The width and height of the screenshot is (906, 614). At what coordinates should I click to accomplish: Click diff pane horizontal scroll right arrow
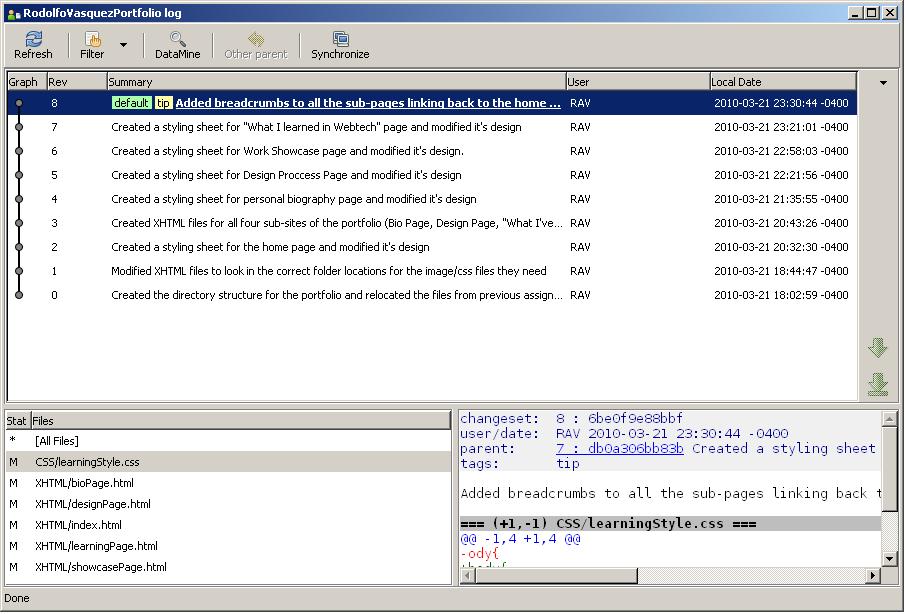pyautogui.click(x=873, y=575)
